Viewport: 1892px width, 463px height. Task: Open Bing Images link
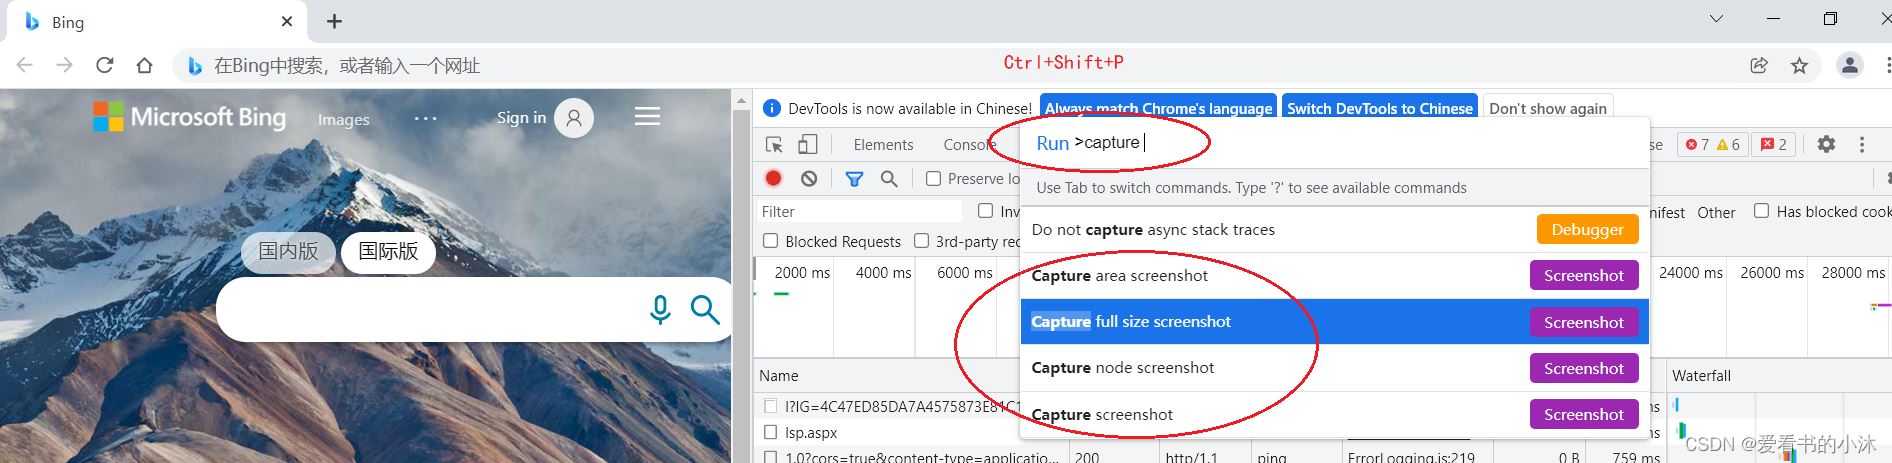(343, 119)
